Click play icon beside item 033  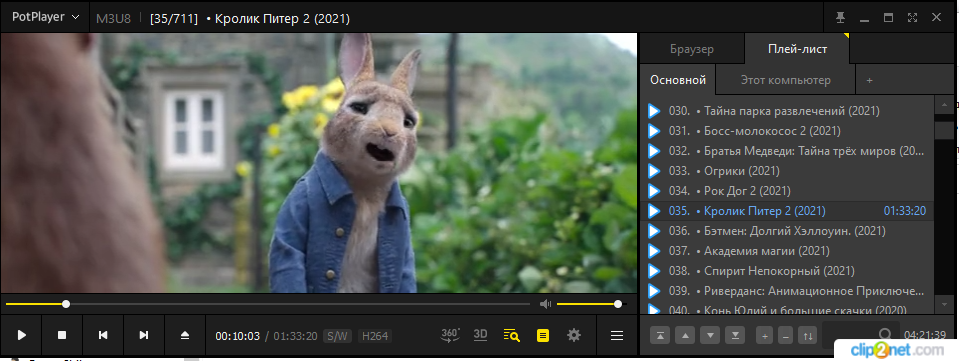[654, 171]
